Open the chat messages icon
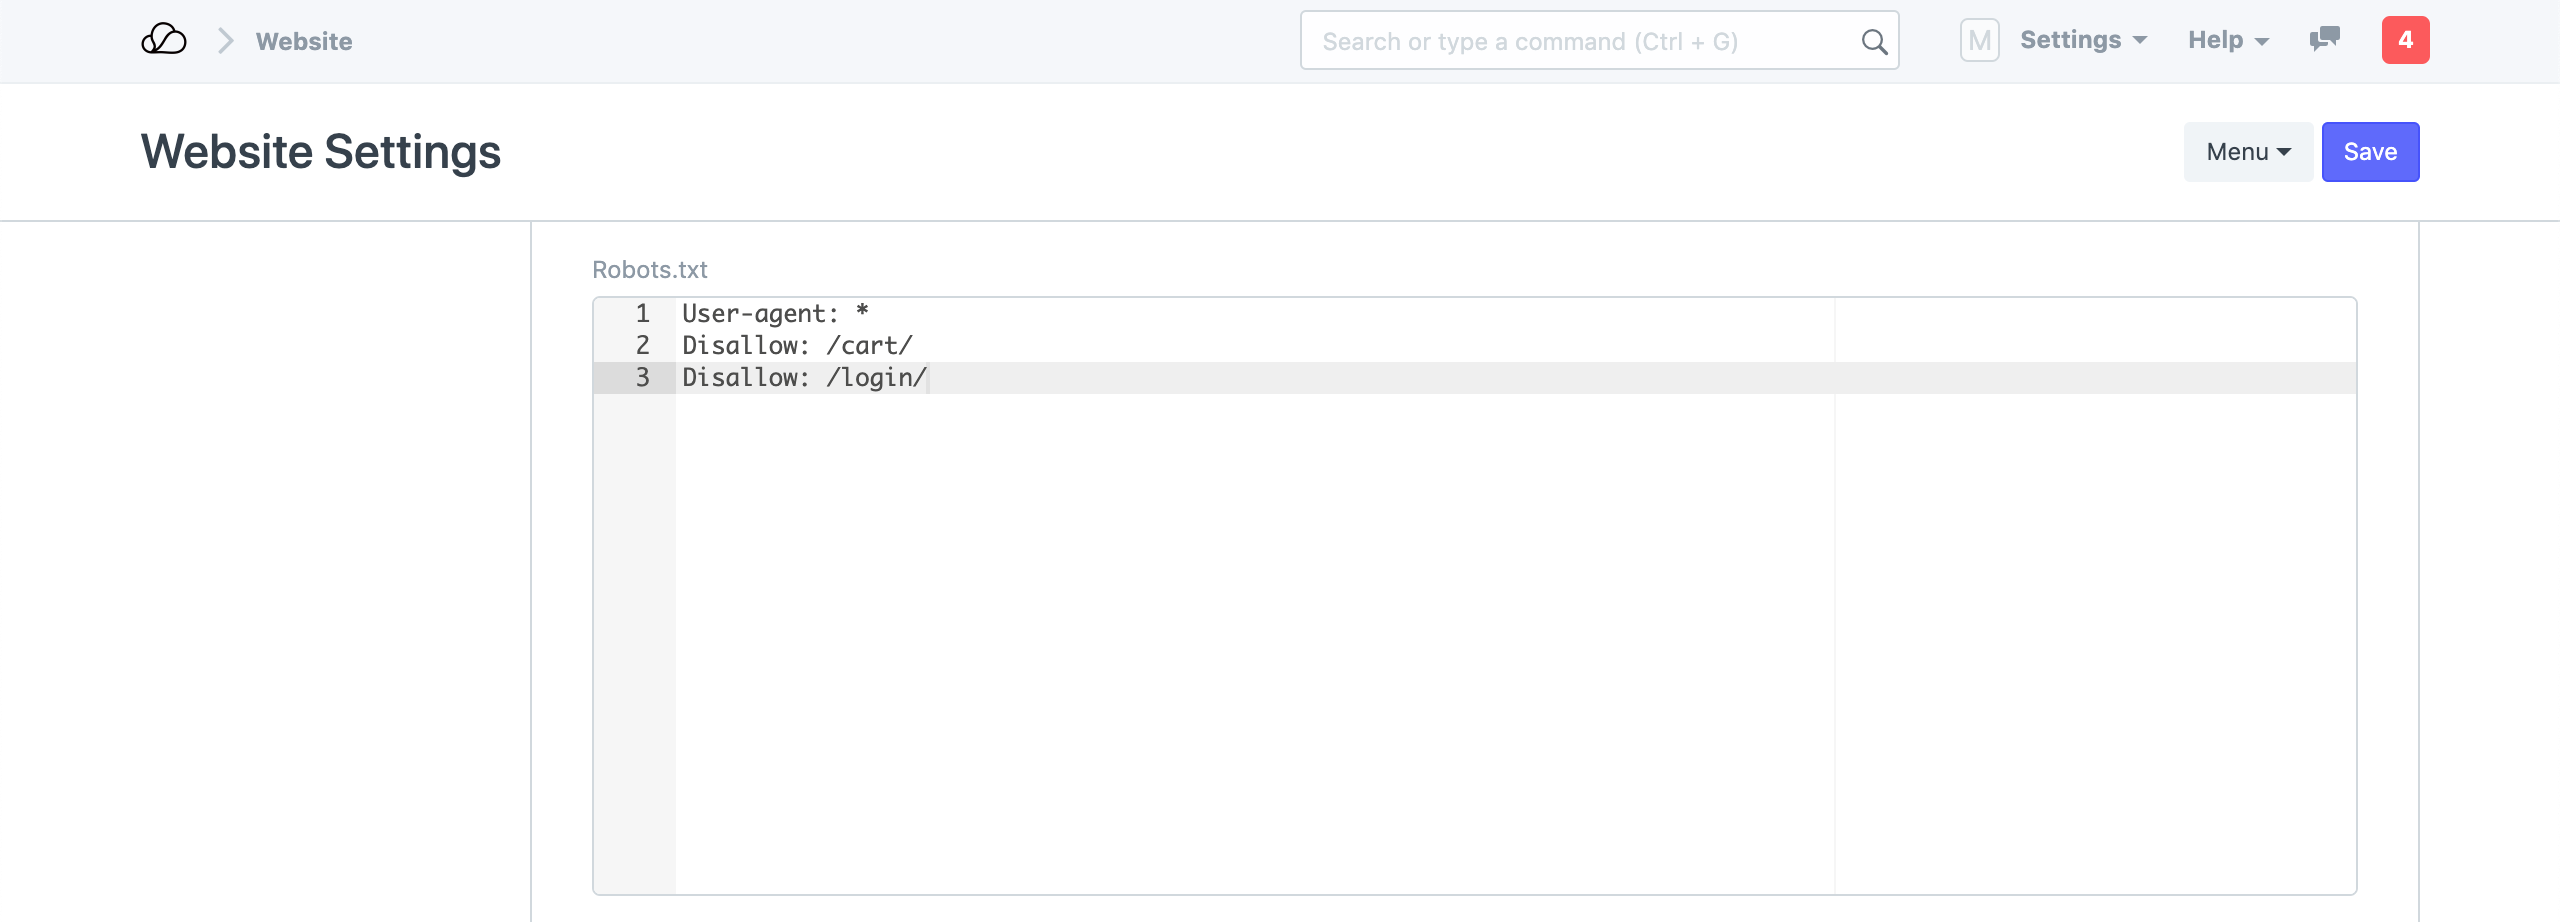 coord(2324,40)
